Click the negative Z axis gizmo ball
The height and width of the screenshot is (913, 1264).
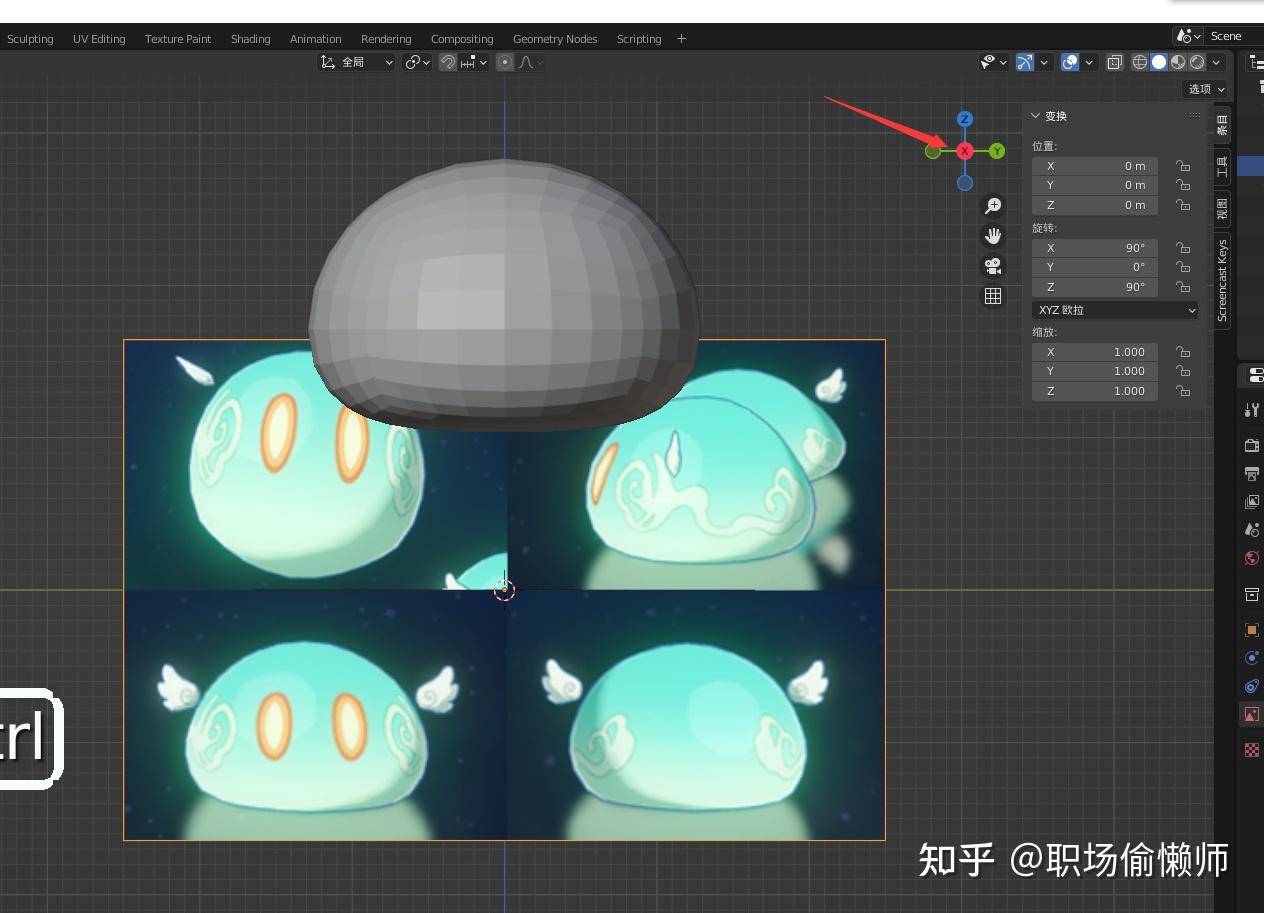pyautogui.click(x=965, y=183)
